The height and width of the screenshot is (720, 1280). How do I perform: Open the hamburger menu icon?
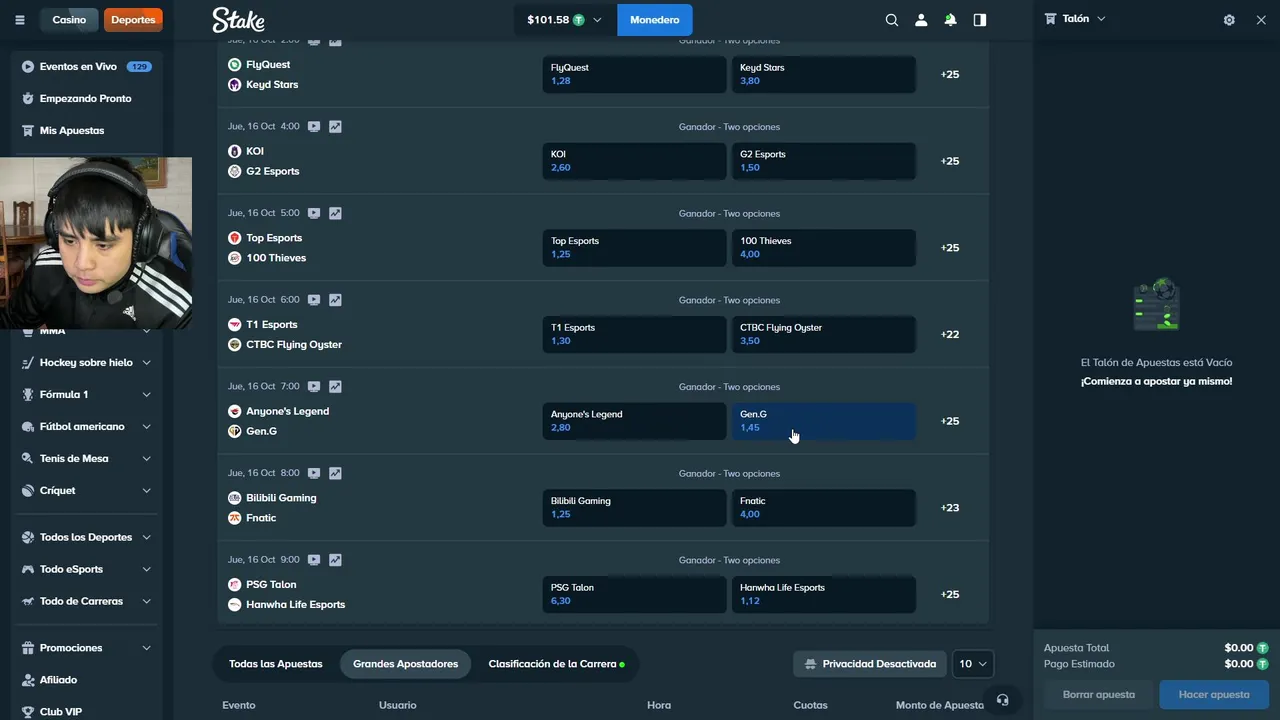pyautogui.click(x=19, y=20)
